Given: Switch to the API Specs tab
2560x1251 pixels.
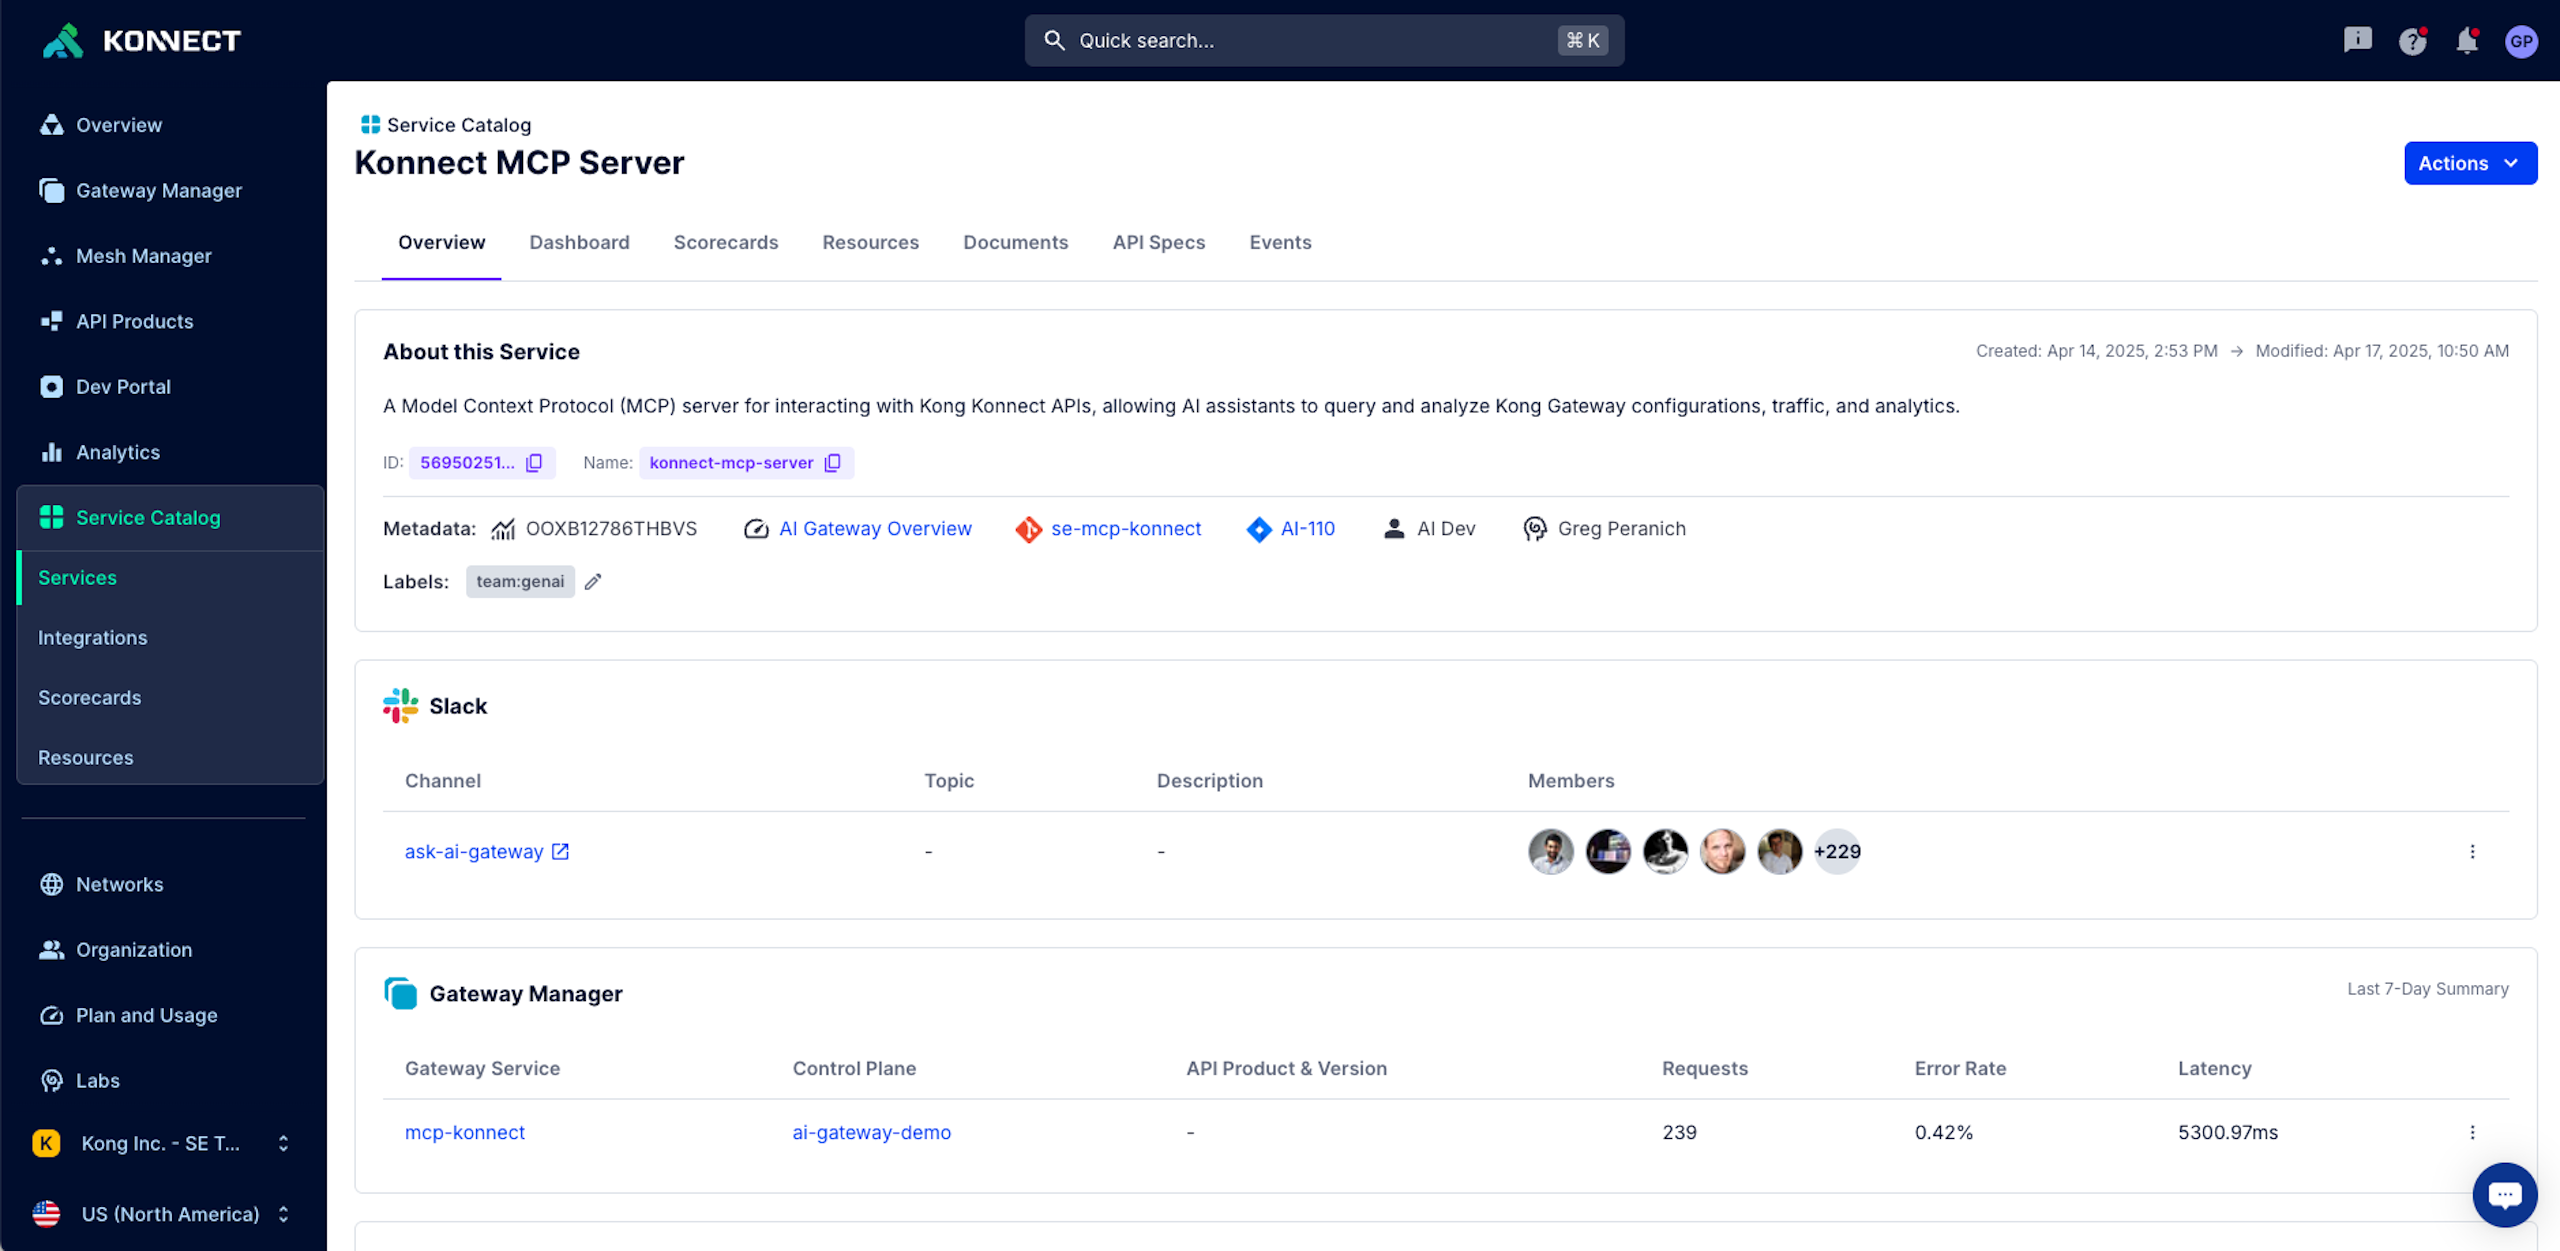Looking at the screenshot, I should pyautogui.click(x=1158, y=242).
